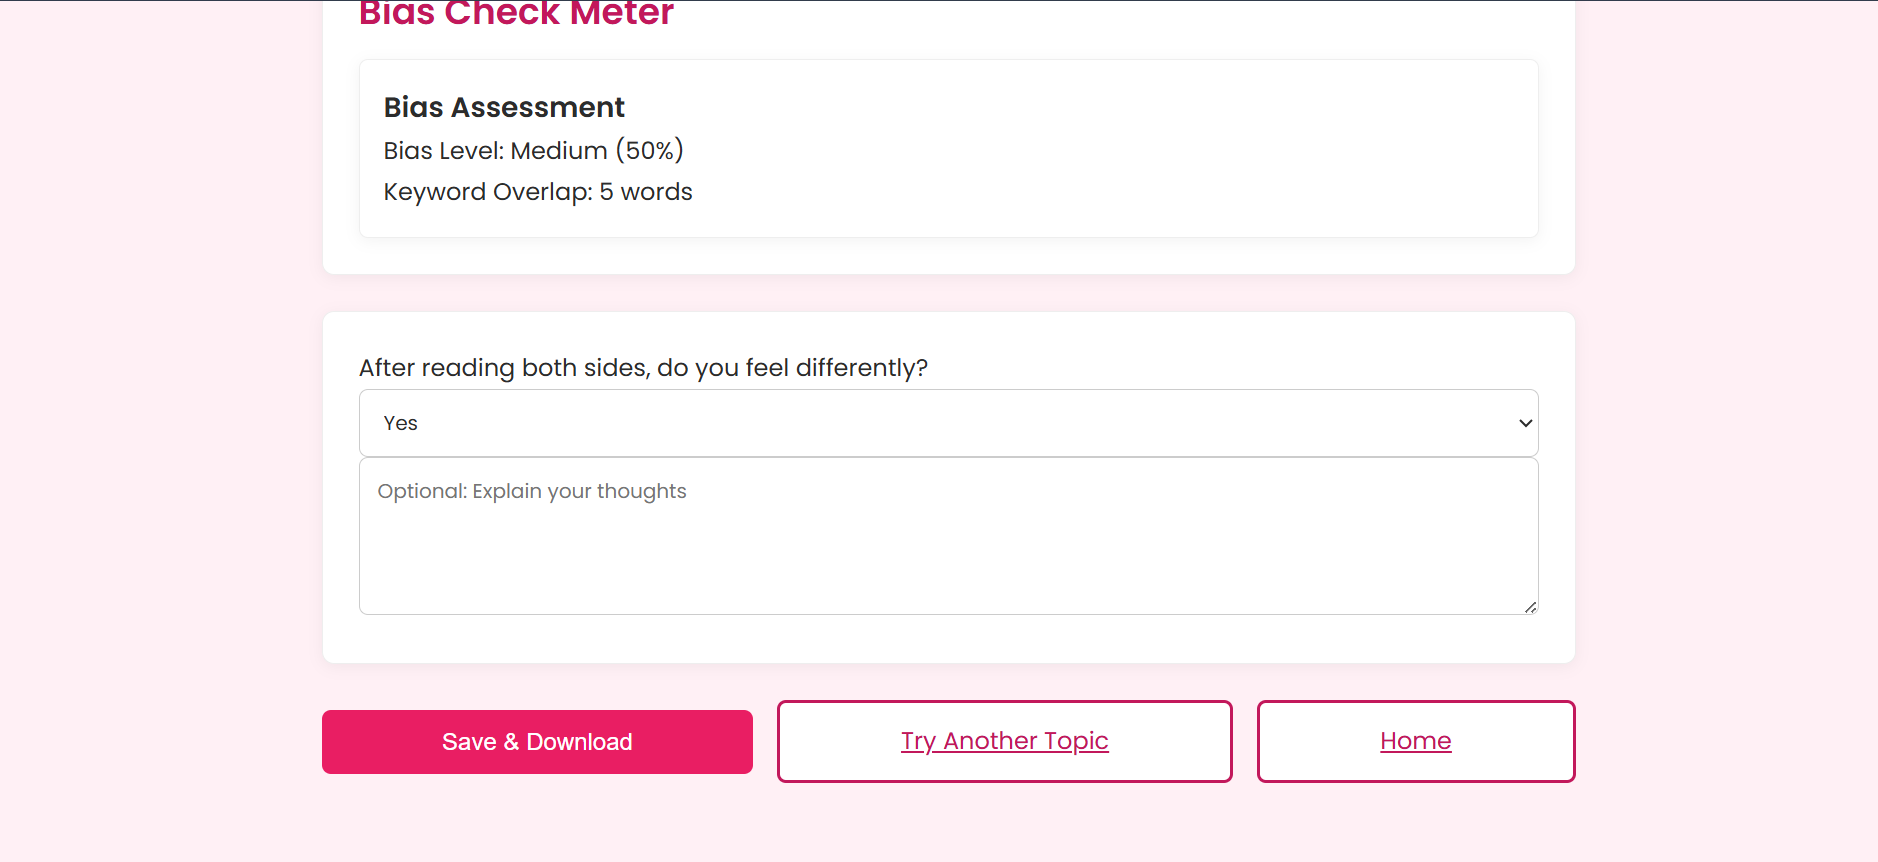Viewport: 1878px width, 862px height.
Task: Select the Bias Assessment title
Action: (x=504, y=107)
